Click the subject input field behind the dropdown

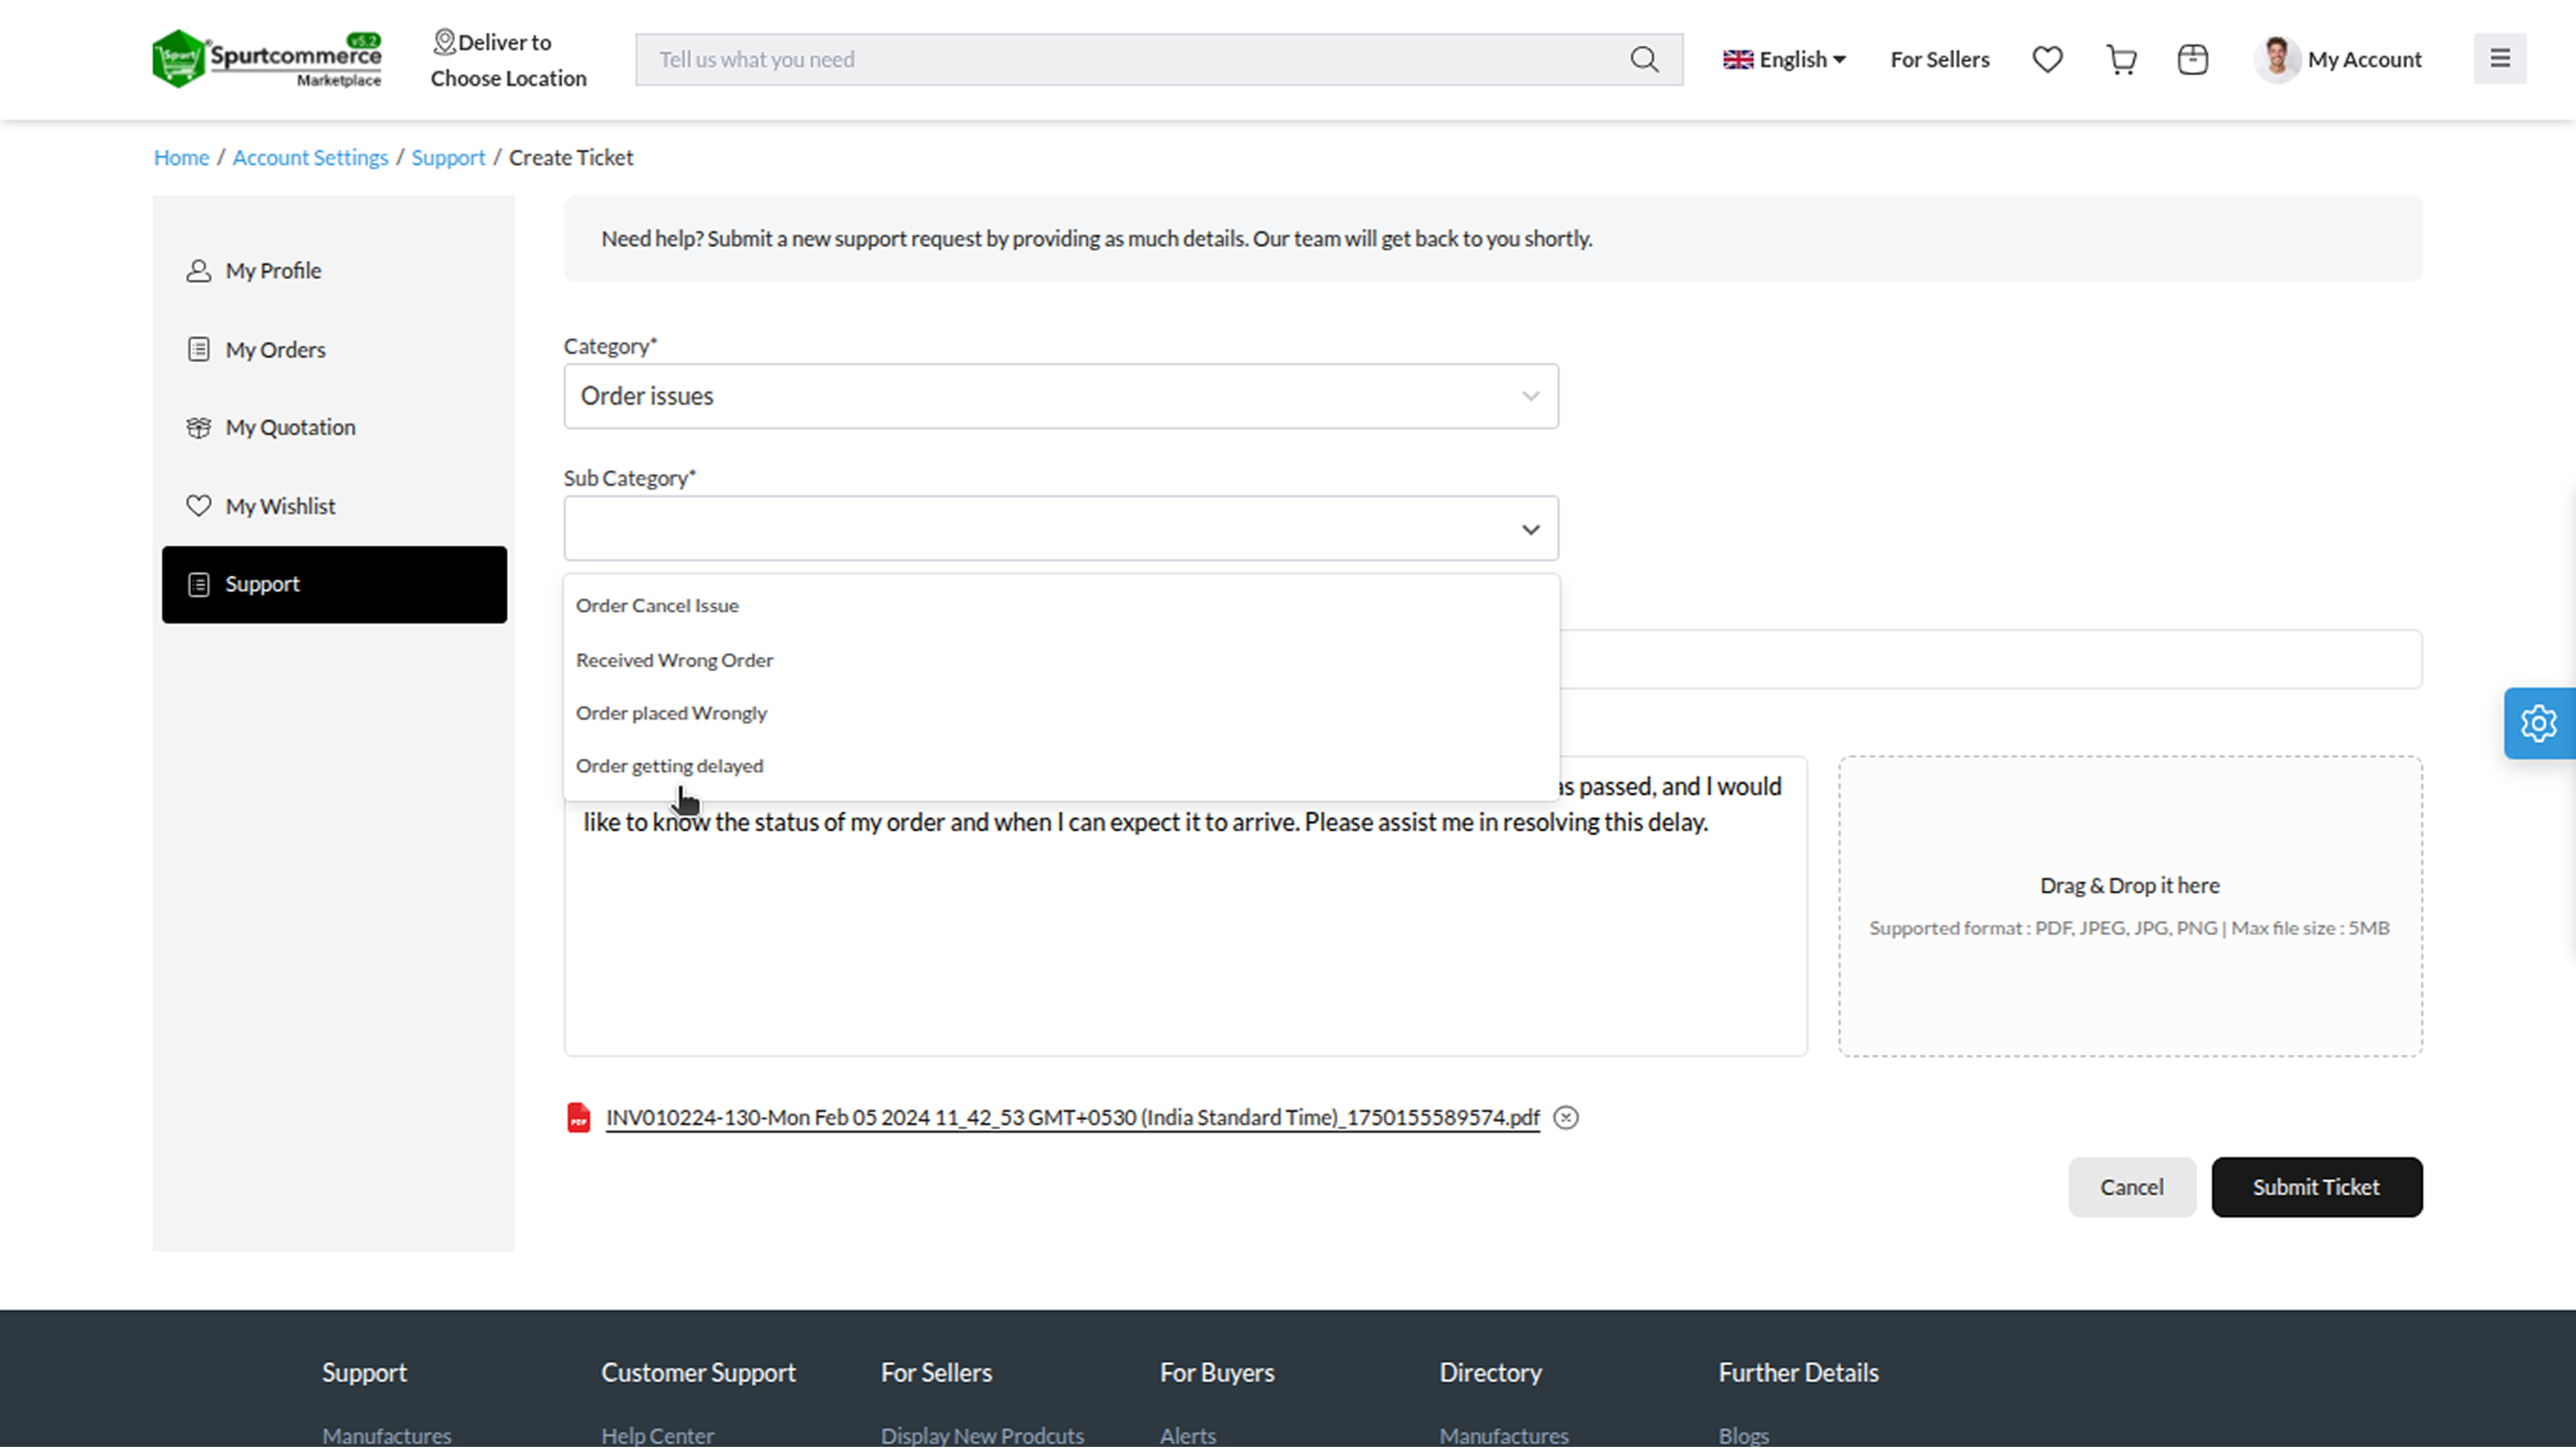point(1990,659)
